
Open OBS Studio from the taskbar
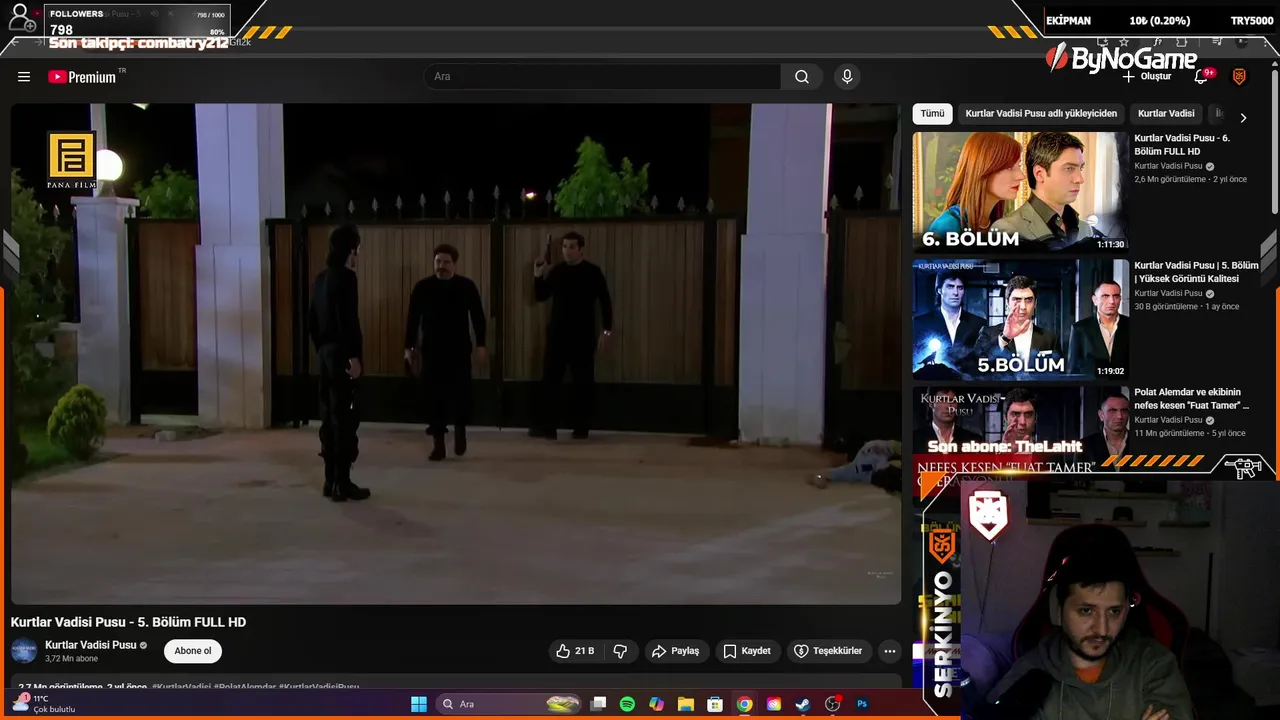[832, 704]
